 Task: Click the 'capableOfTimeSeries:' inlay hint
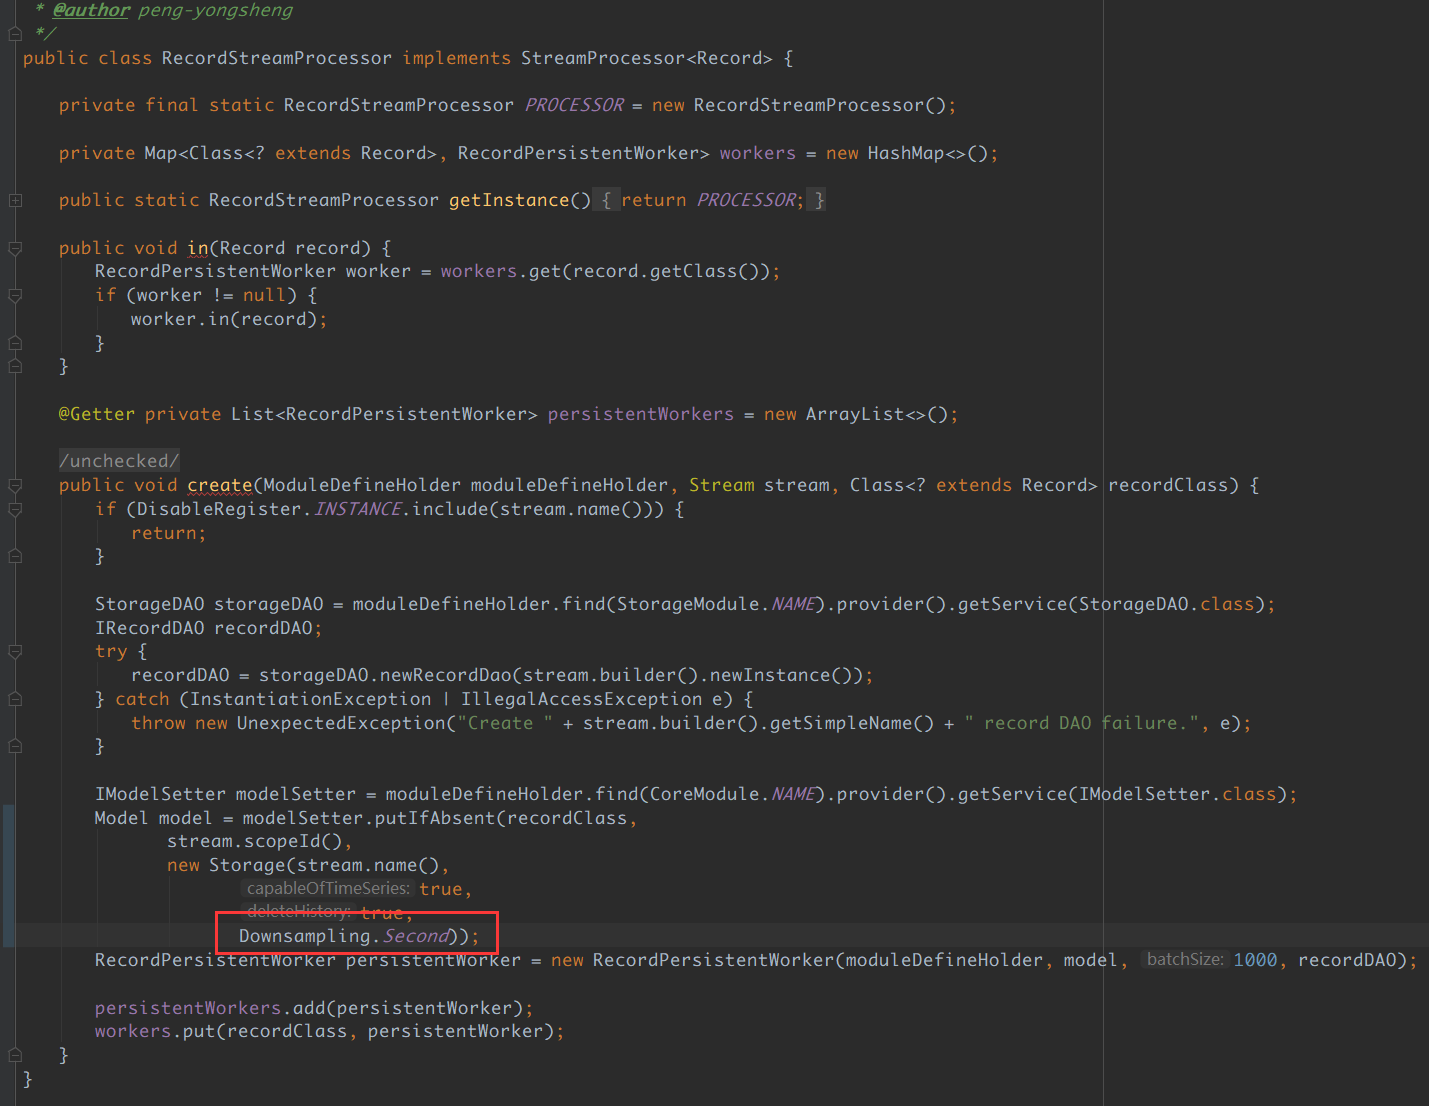[328, 889]
